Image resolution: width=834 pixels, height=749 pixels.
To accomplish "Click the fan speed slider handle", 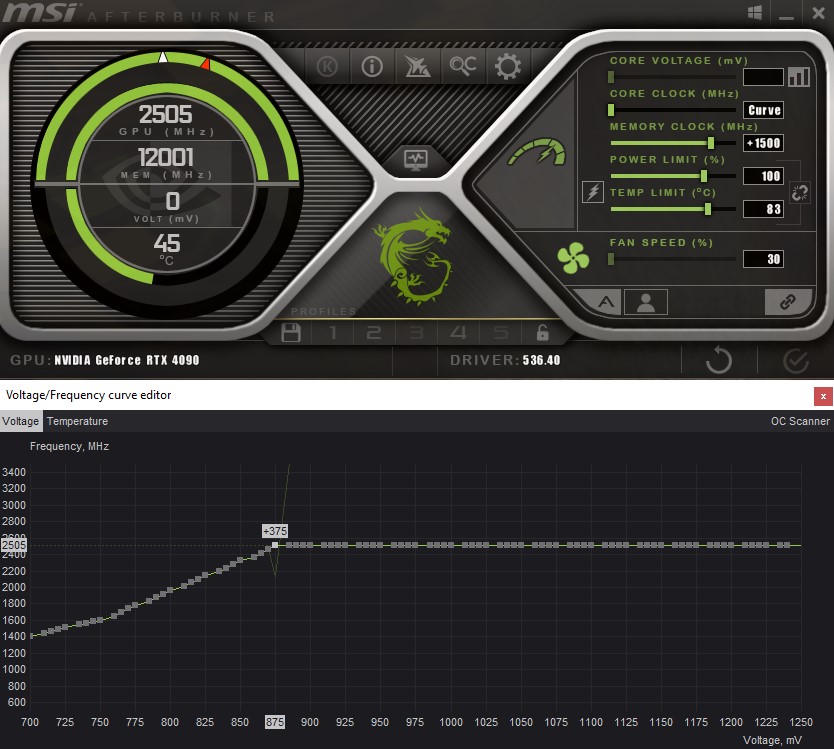I will 611,259.
